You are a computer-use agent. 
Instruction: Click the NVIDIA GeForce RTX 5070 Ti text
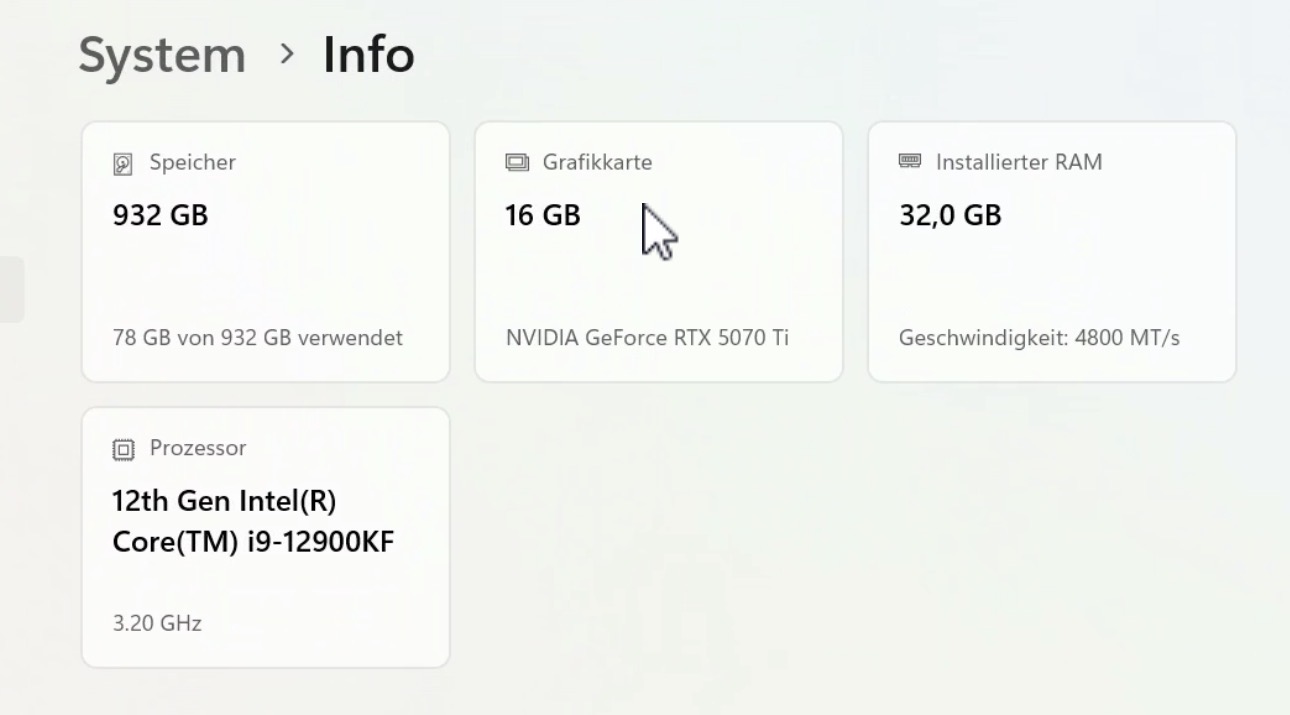[647, 338]
